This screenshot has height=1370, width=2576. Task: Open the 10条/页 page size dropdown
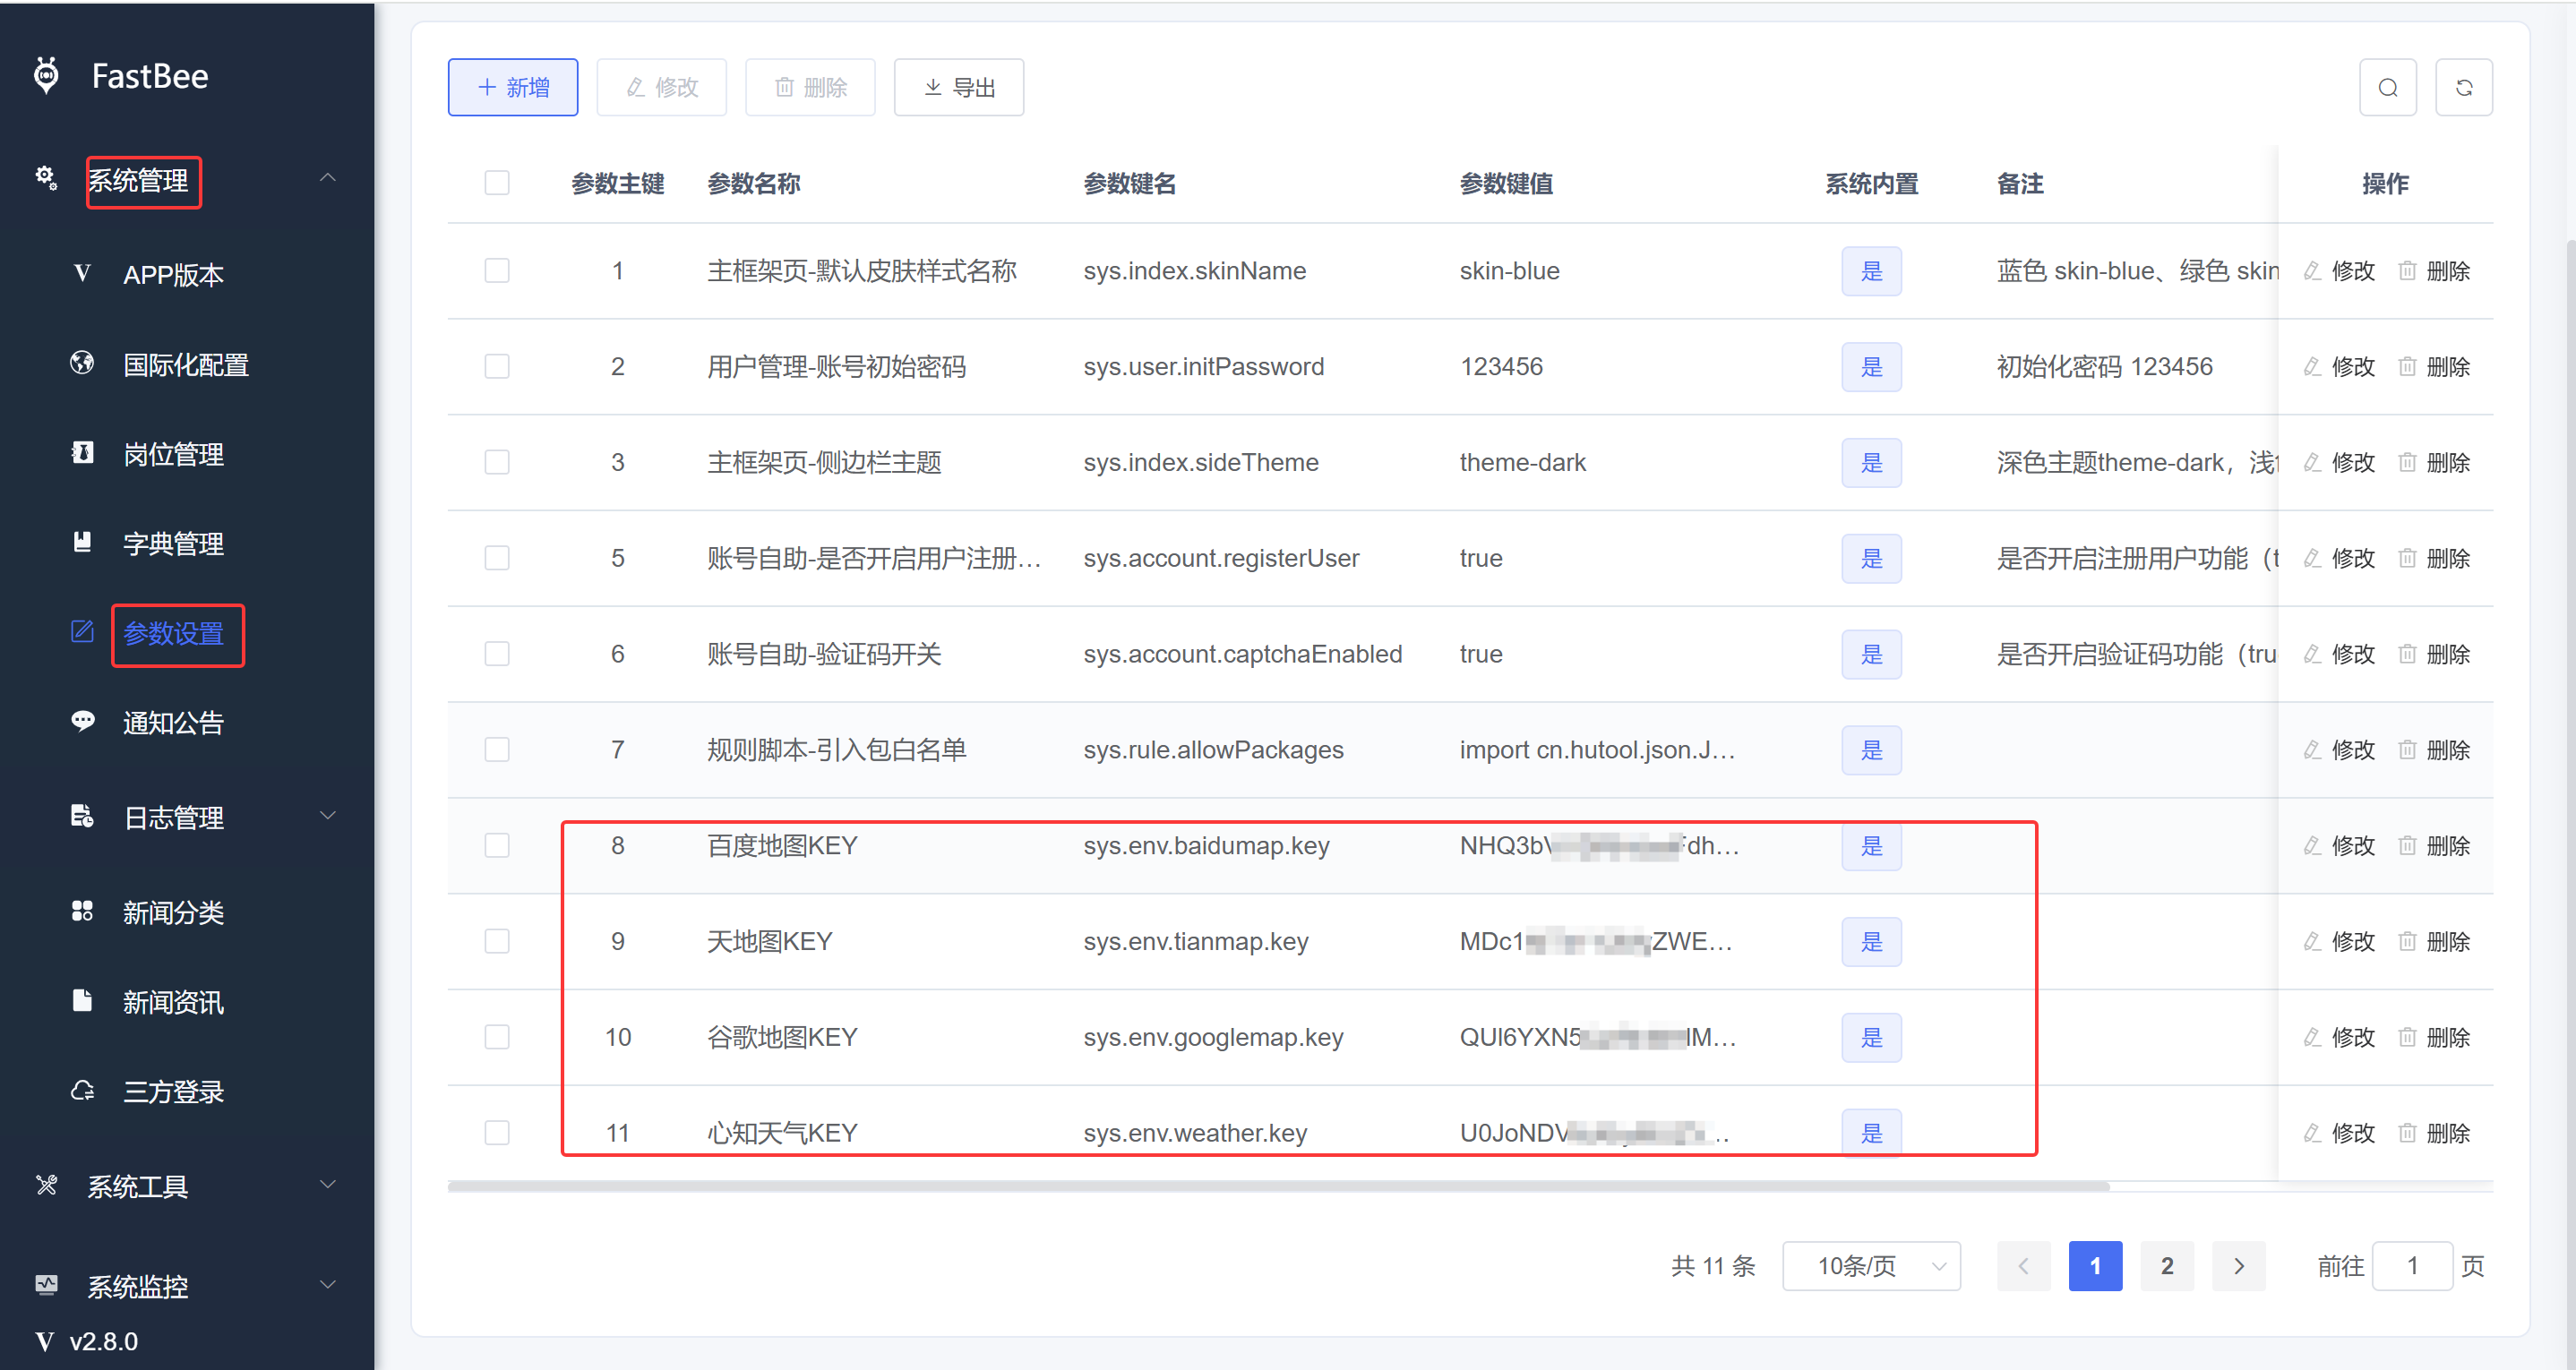[x=1870, y=1266]
